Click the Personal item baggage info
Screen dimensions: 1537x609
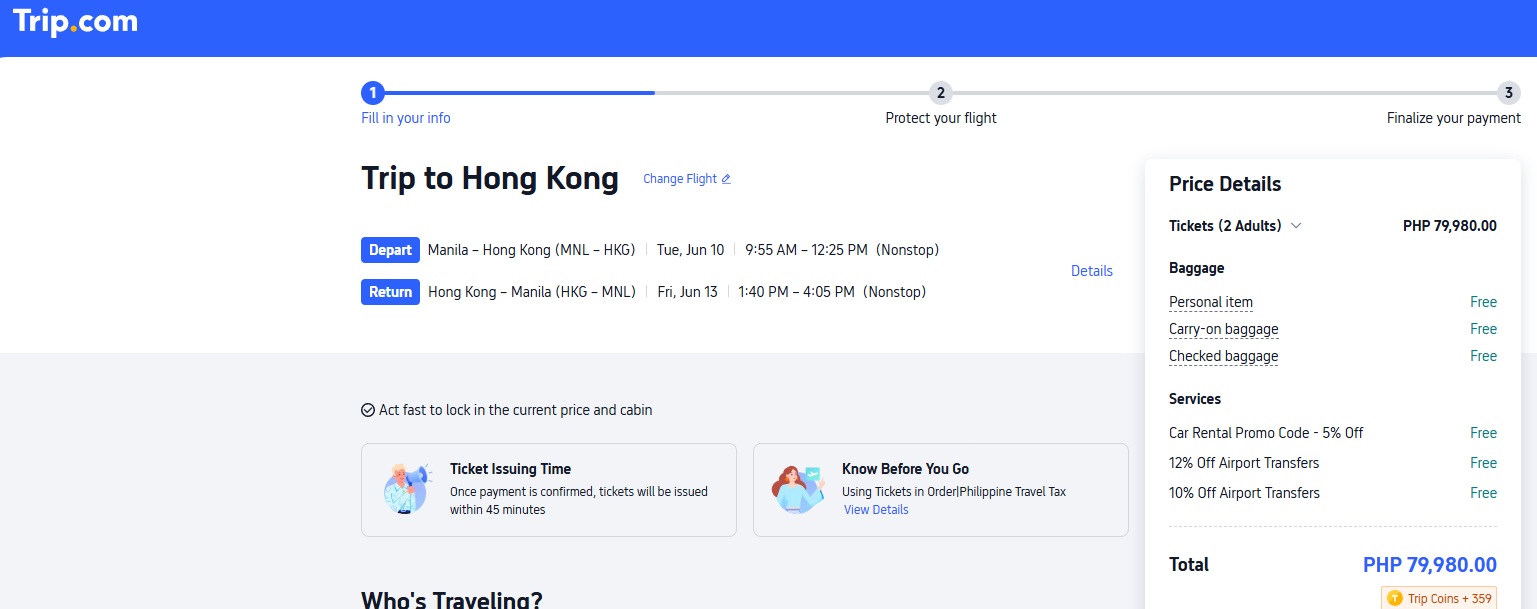pyautogui.click(x=1210, y=302)
